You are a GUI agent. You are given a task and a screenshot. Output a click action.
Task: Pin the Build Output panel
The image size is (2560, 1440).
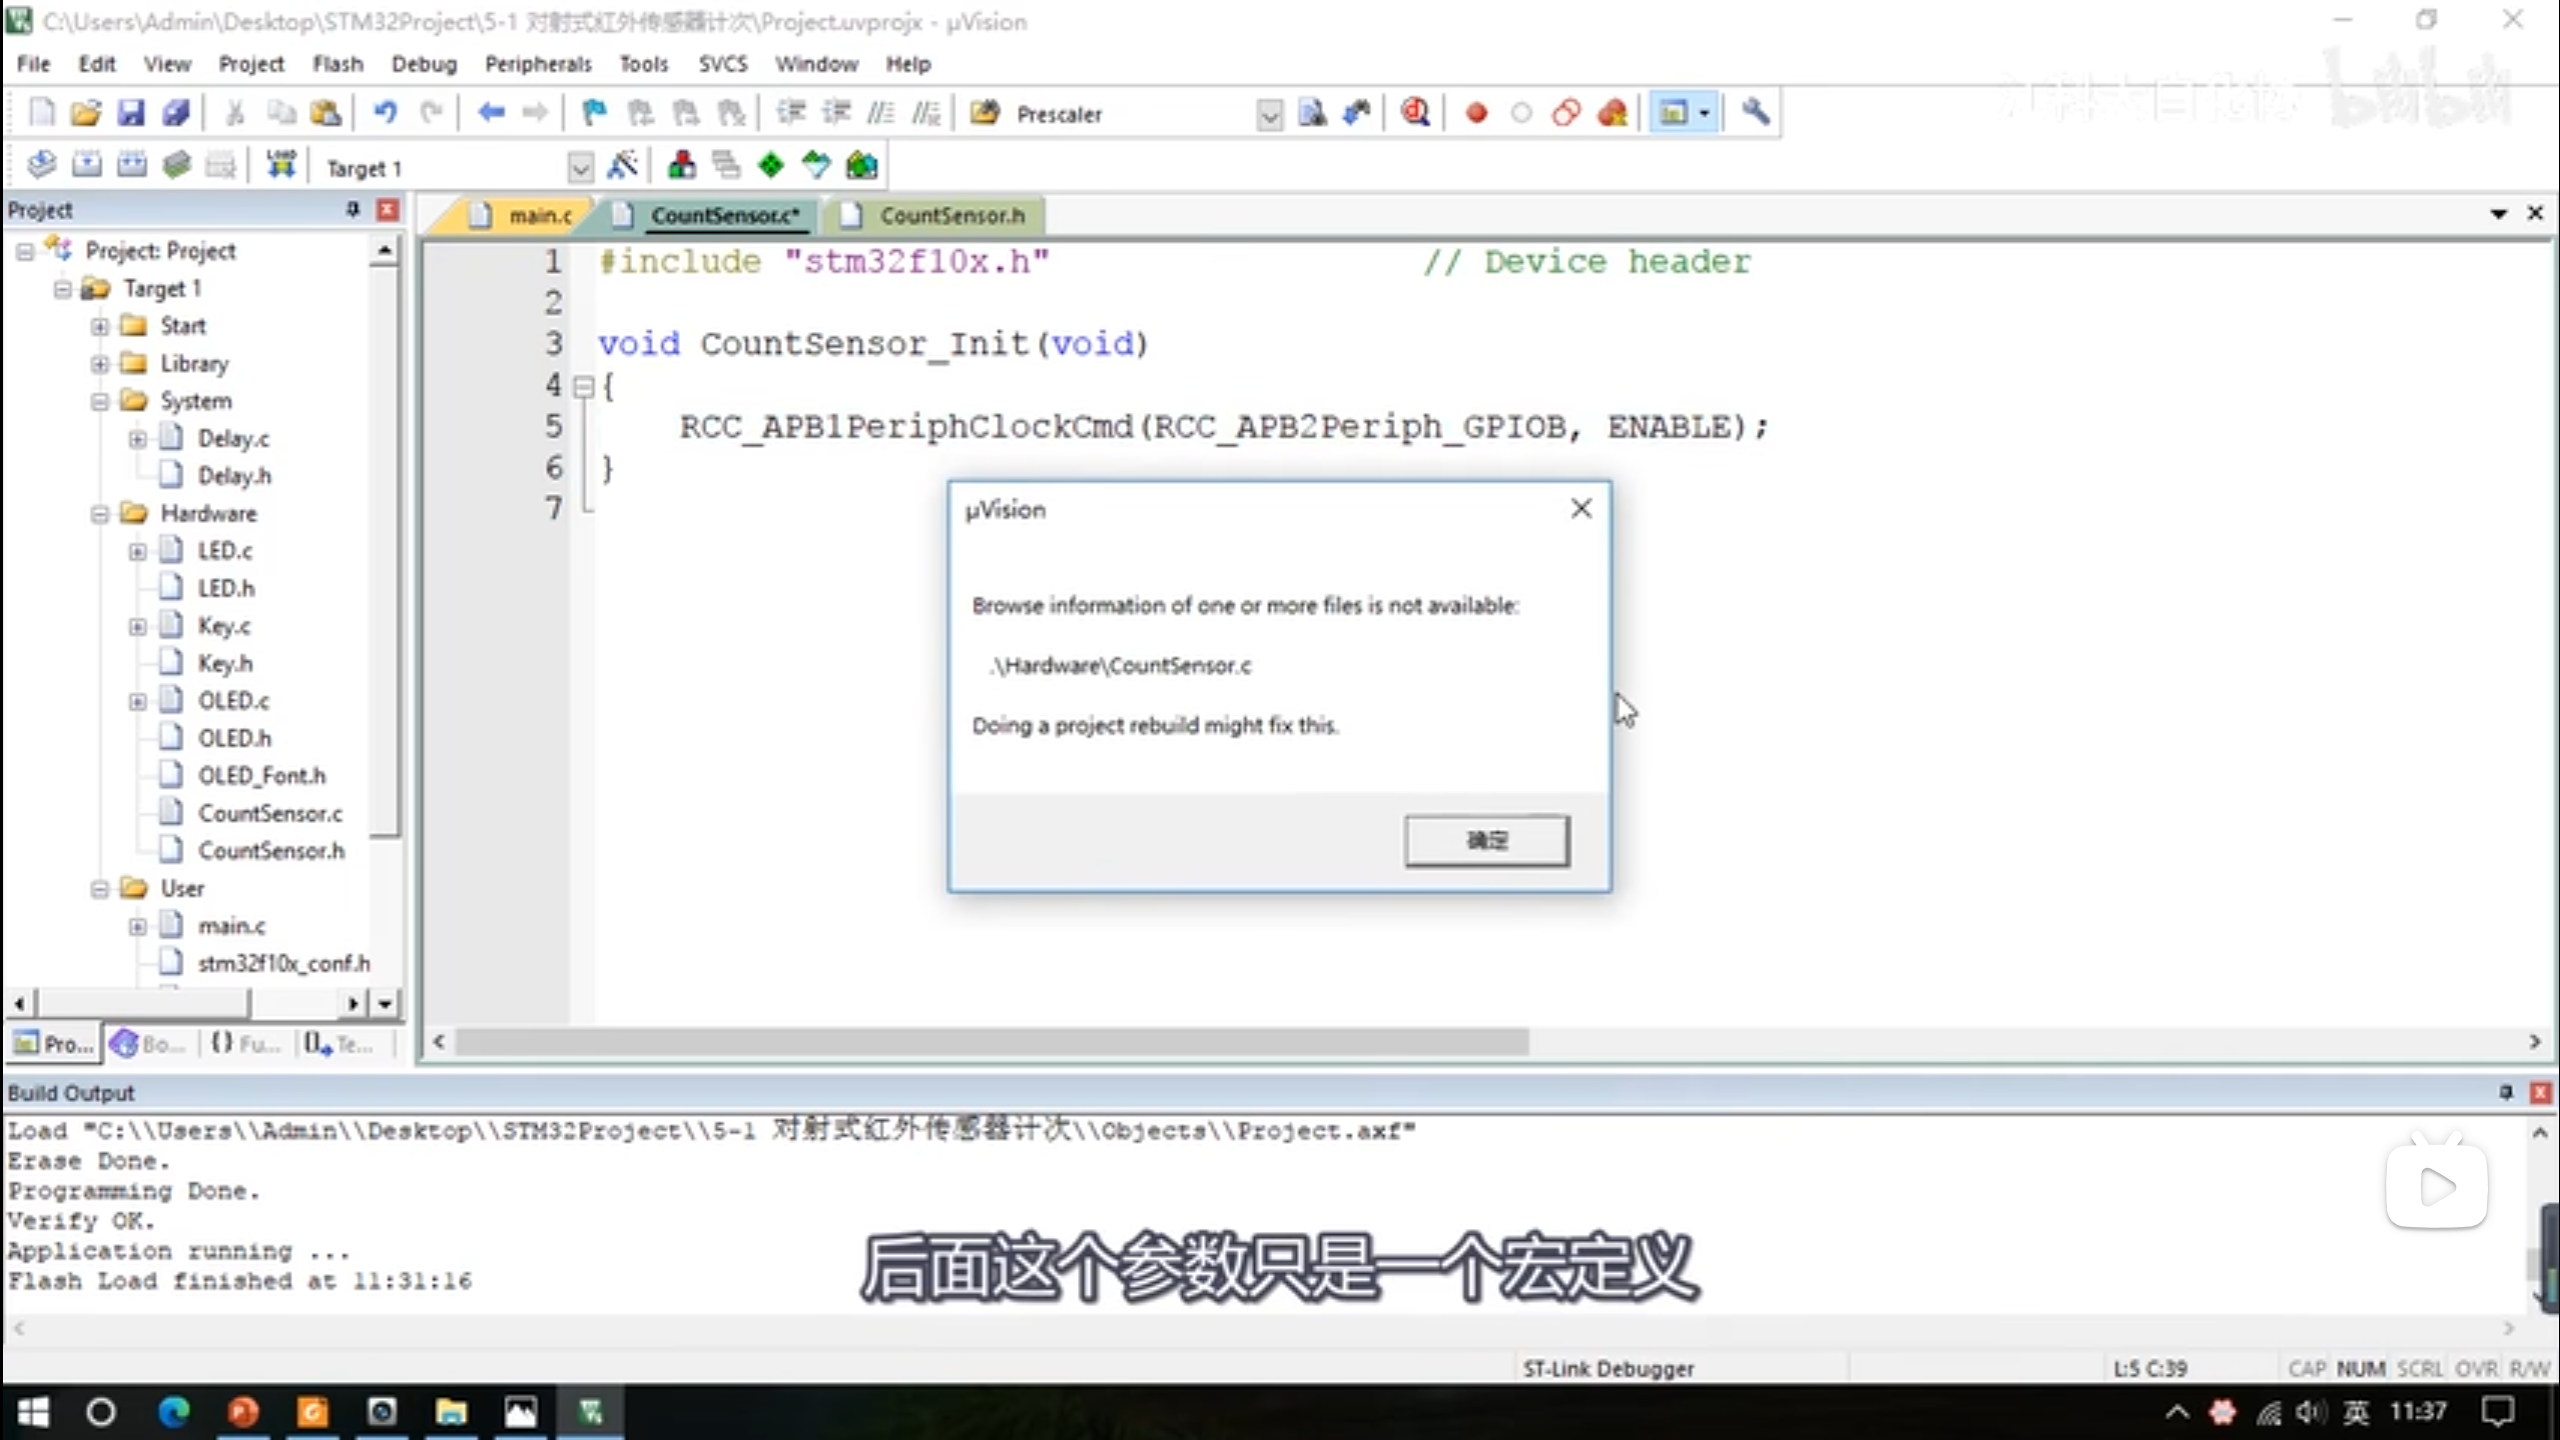pyautogui.click(x=2505, y=1092)
